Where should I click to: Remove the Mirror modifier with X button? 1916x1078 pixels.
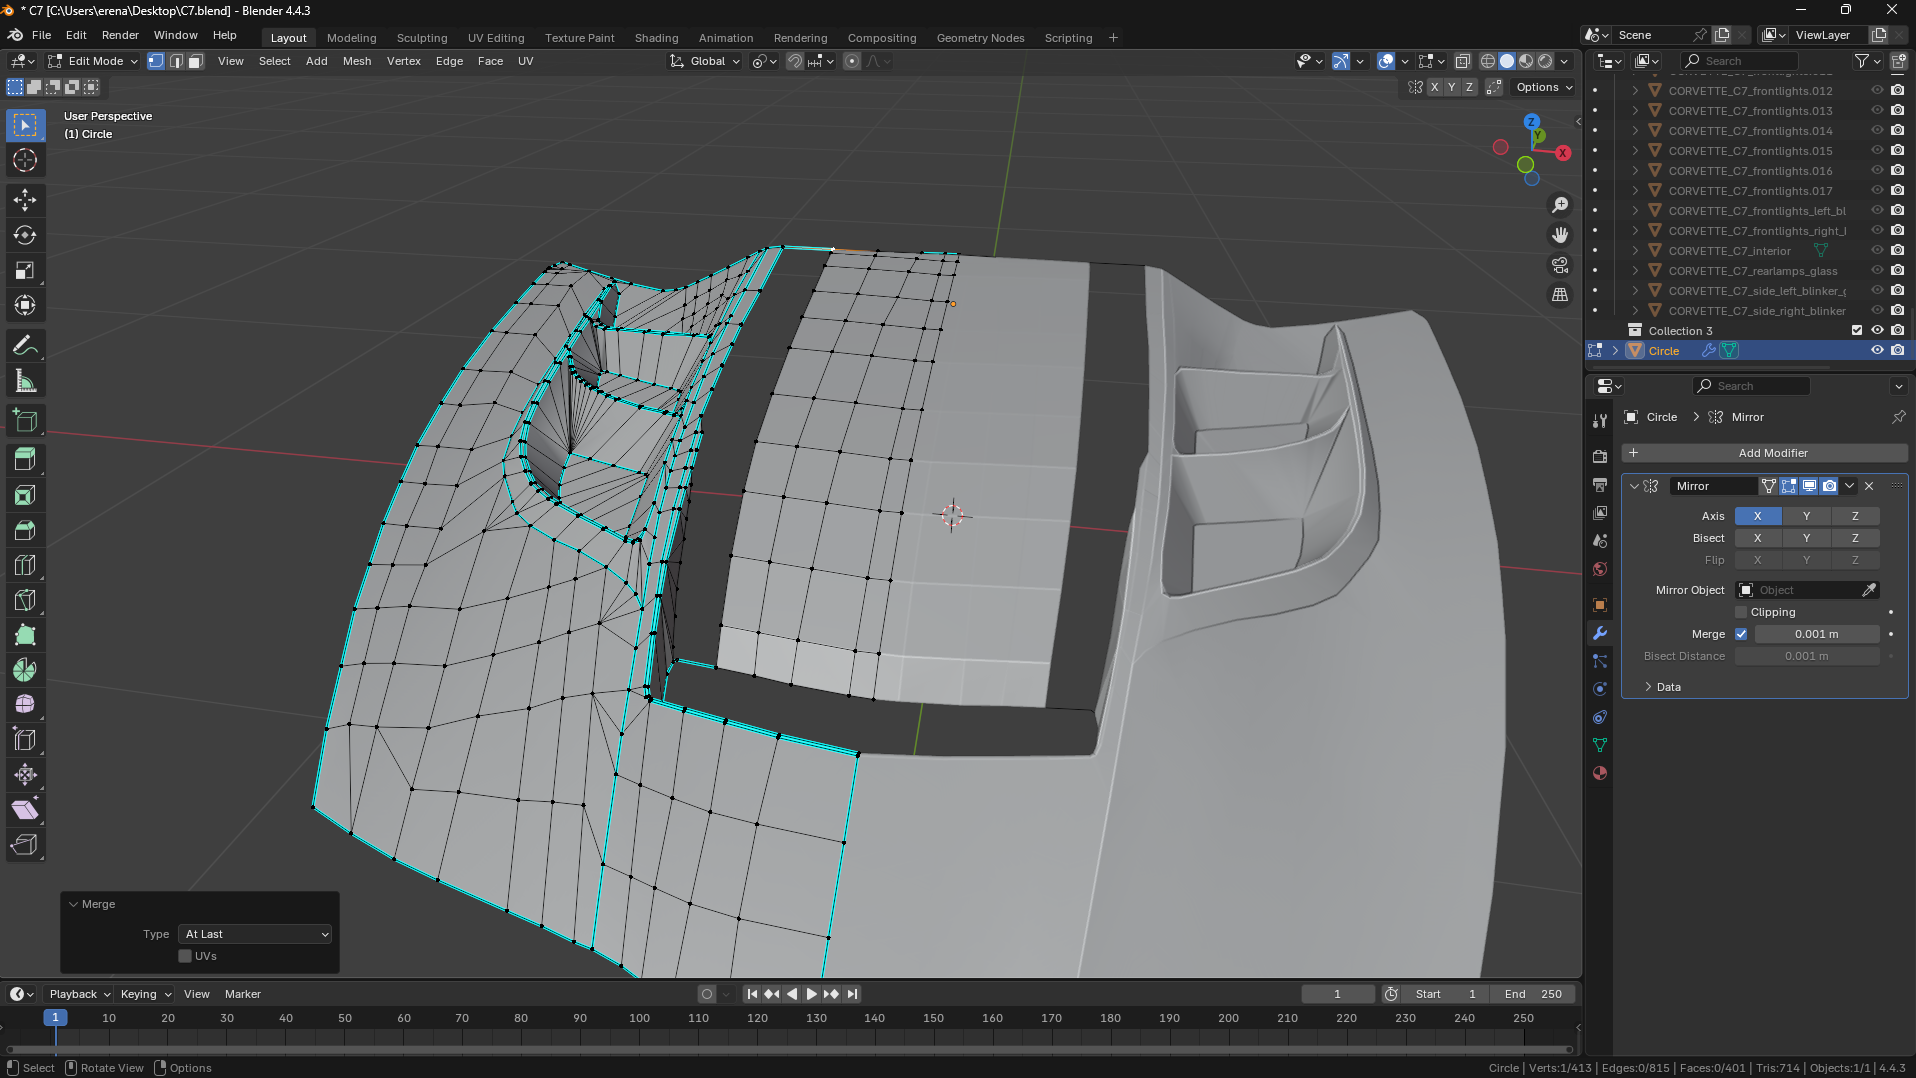(x=1869, y=486)
